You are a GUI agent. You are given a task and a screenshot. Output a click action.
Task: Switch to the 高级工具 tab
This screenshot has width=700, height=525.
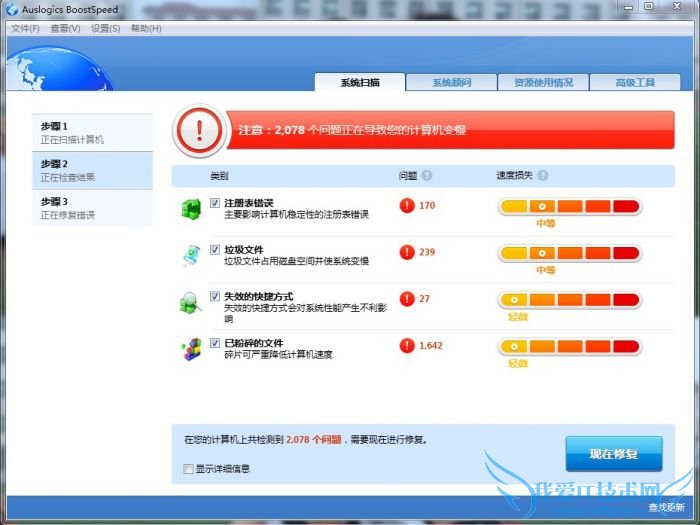point(635,83)
